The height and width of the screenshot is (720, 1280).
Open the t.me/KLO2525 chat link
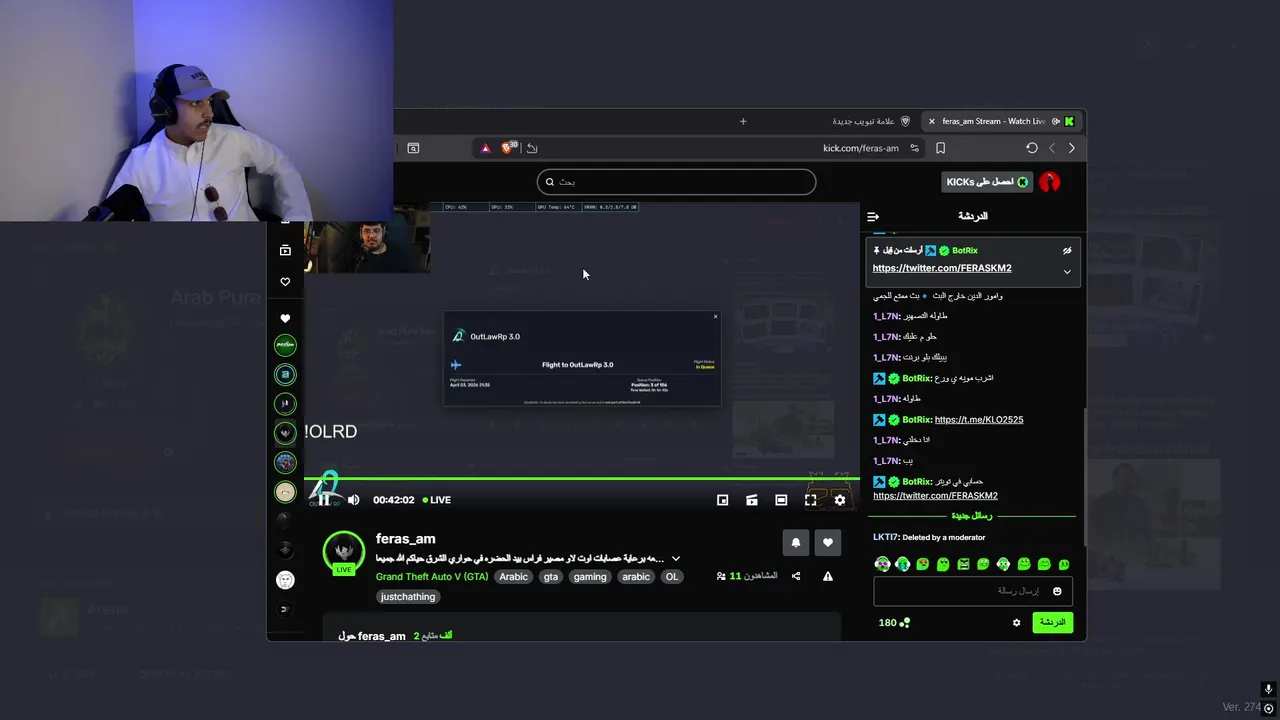coord(979,420)
